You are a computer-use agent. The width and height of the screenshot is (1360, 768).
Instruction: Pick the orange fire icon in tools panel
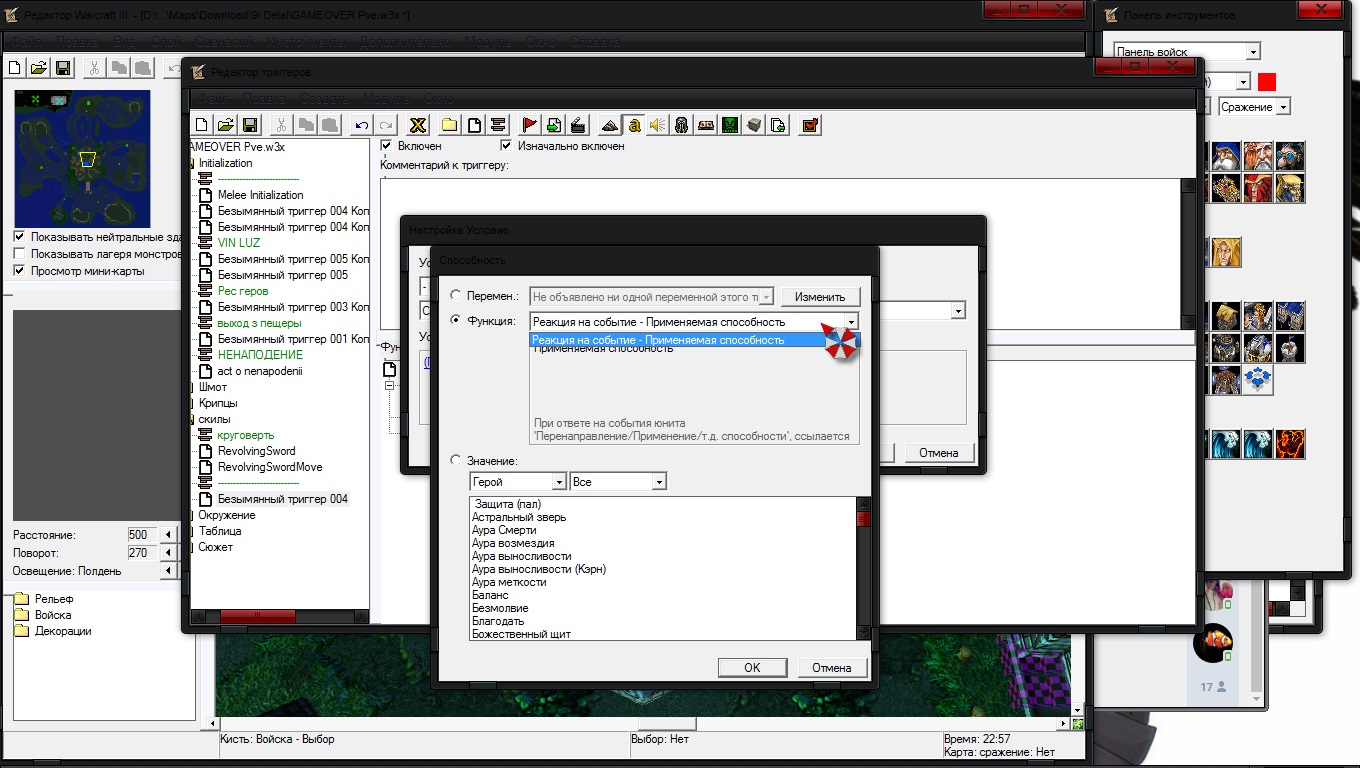tap(1290, 443)
